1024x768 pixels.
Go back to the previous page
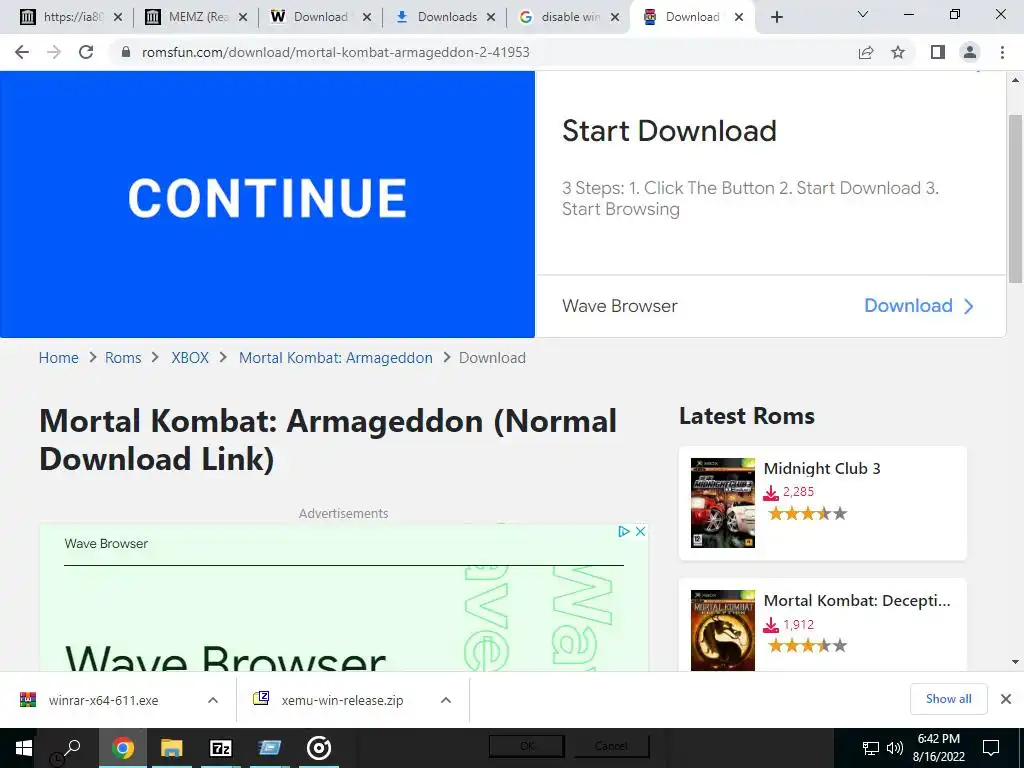point(22,52)
